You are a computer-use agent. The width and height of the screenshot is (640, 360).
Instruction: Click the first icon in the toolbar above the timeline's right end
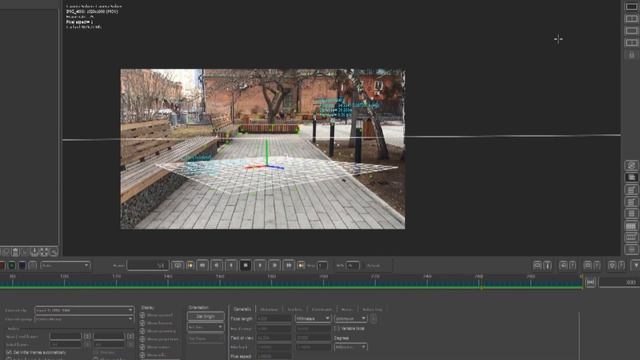pyautogui.click(x=537, y=266)
